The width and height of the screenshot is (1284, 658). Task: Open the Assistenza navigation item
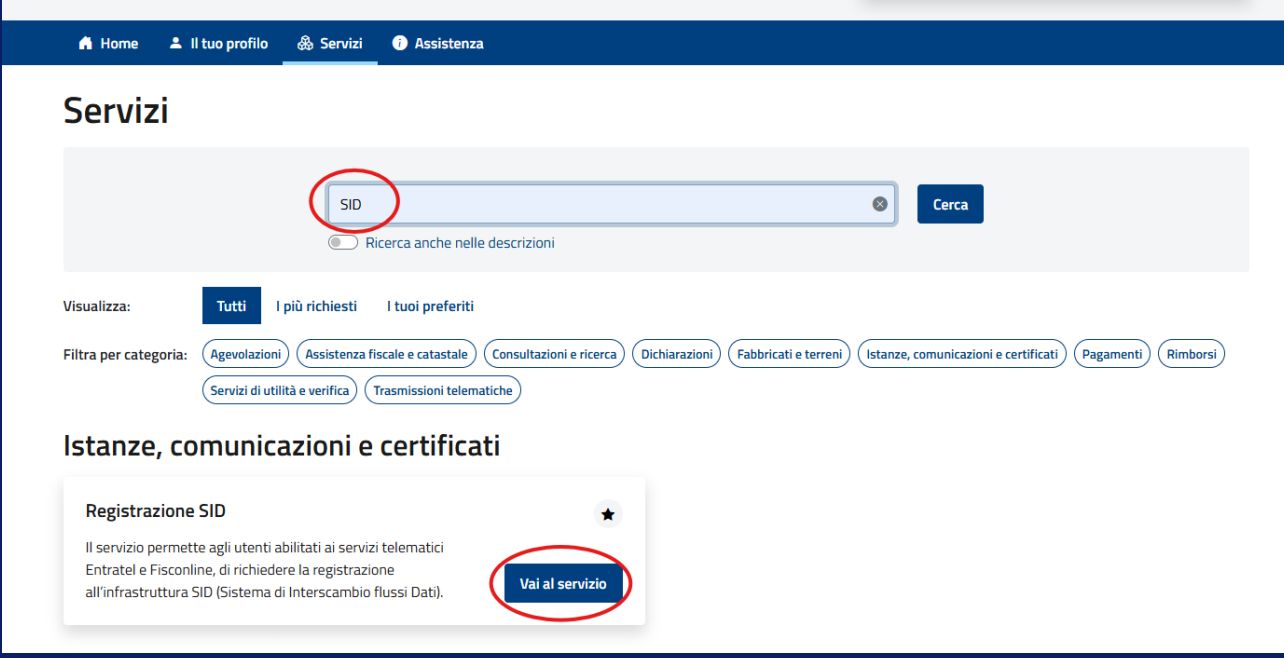coord(438,44)
